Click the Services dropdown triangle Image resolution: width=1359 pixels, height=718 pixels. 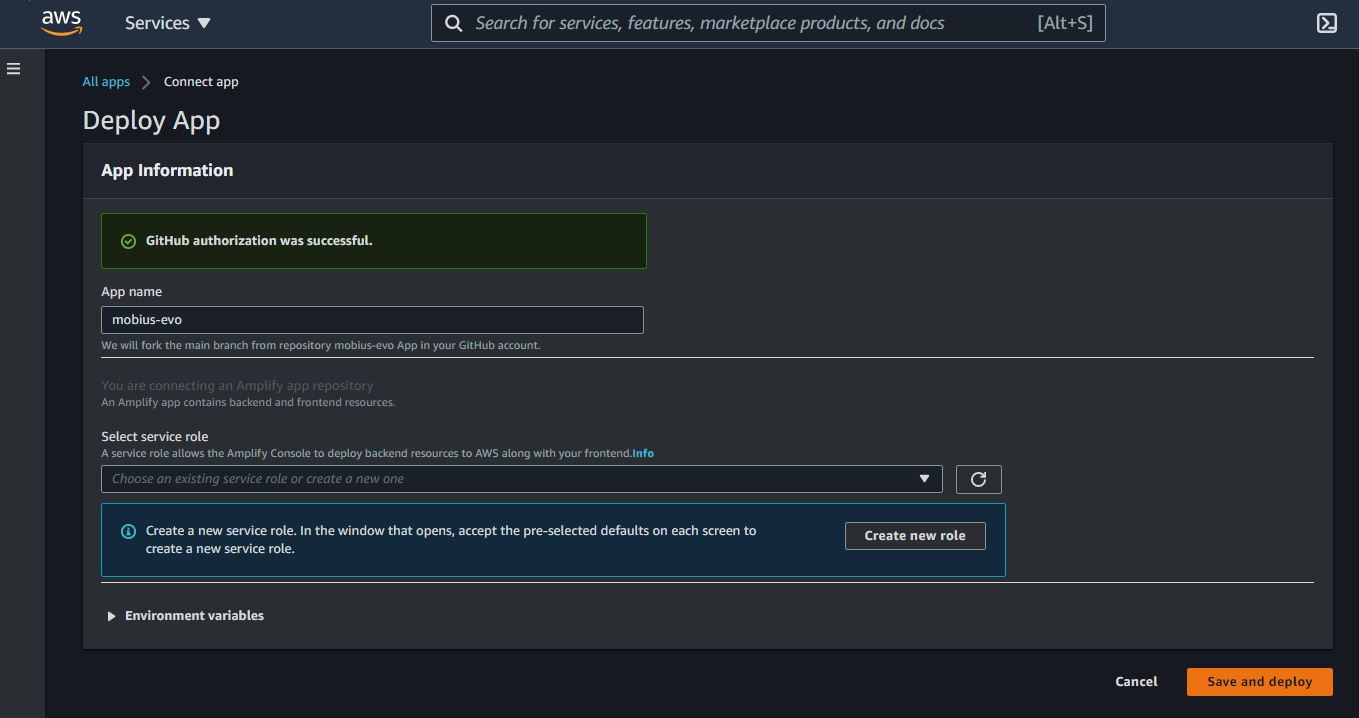coord(204,23)
